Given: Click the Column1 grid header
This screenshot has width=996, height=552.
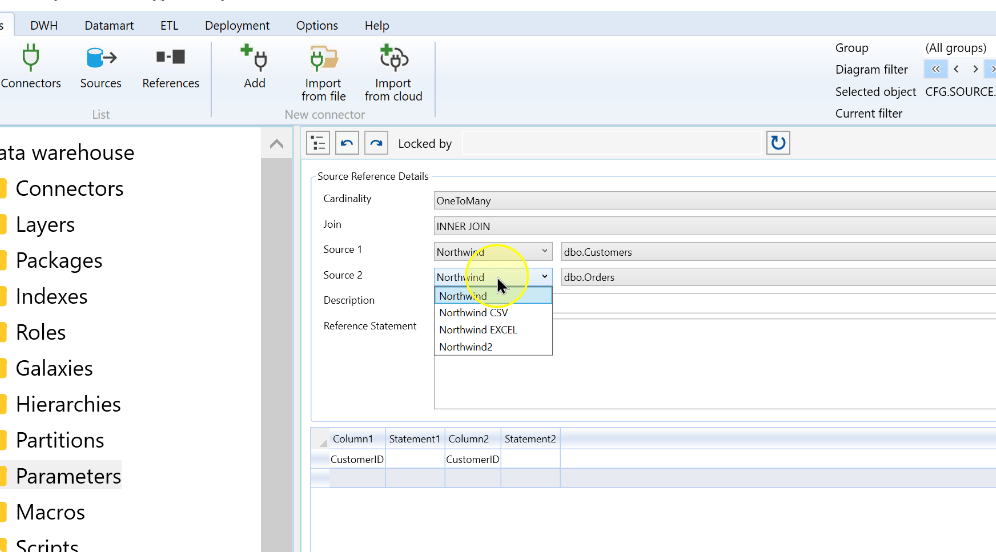Looking at the screenshot, I should (x=357, y=439).
